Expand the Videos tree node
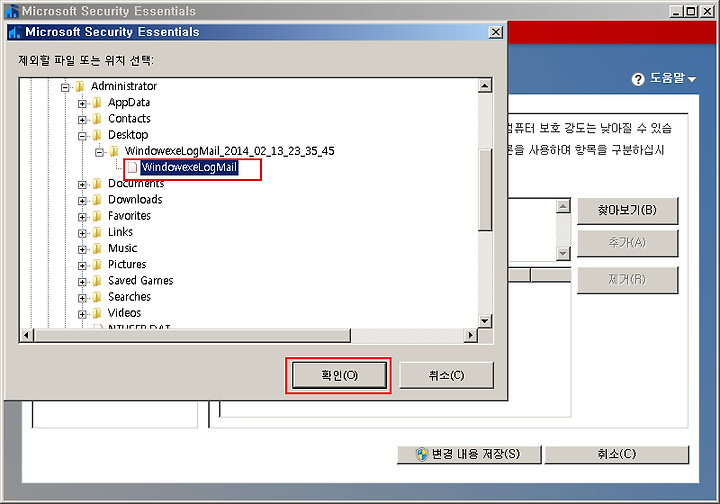The image size is (720, 504). tap(82, 314)
